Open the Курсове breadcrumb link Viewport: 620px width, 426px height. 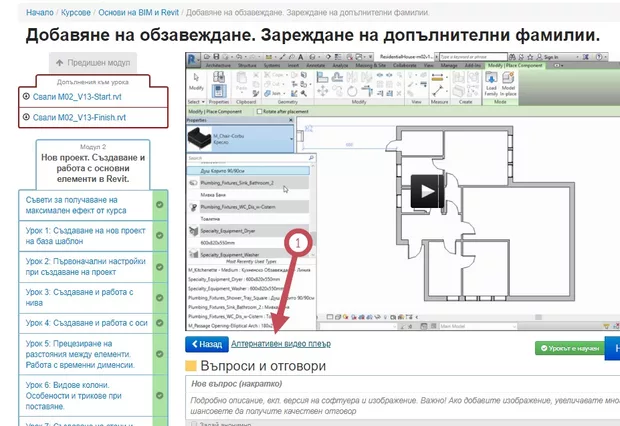(x=76, y=13)
